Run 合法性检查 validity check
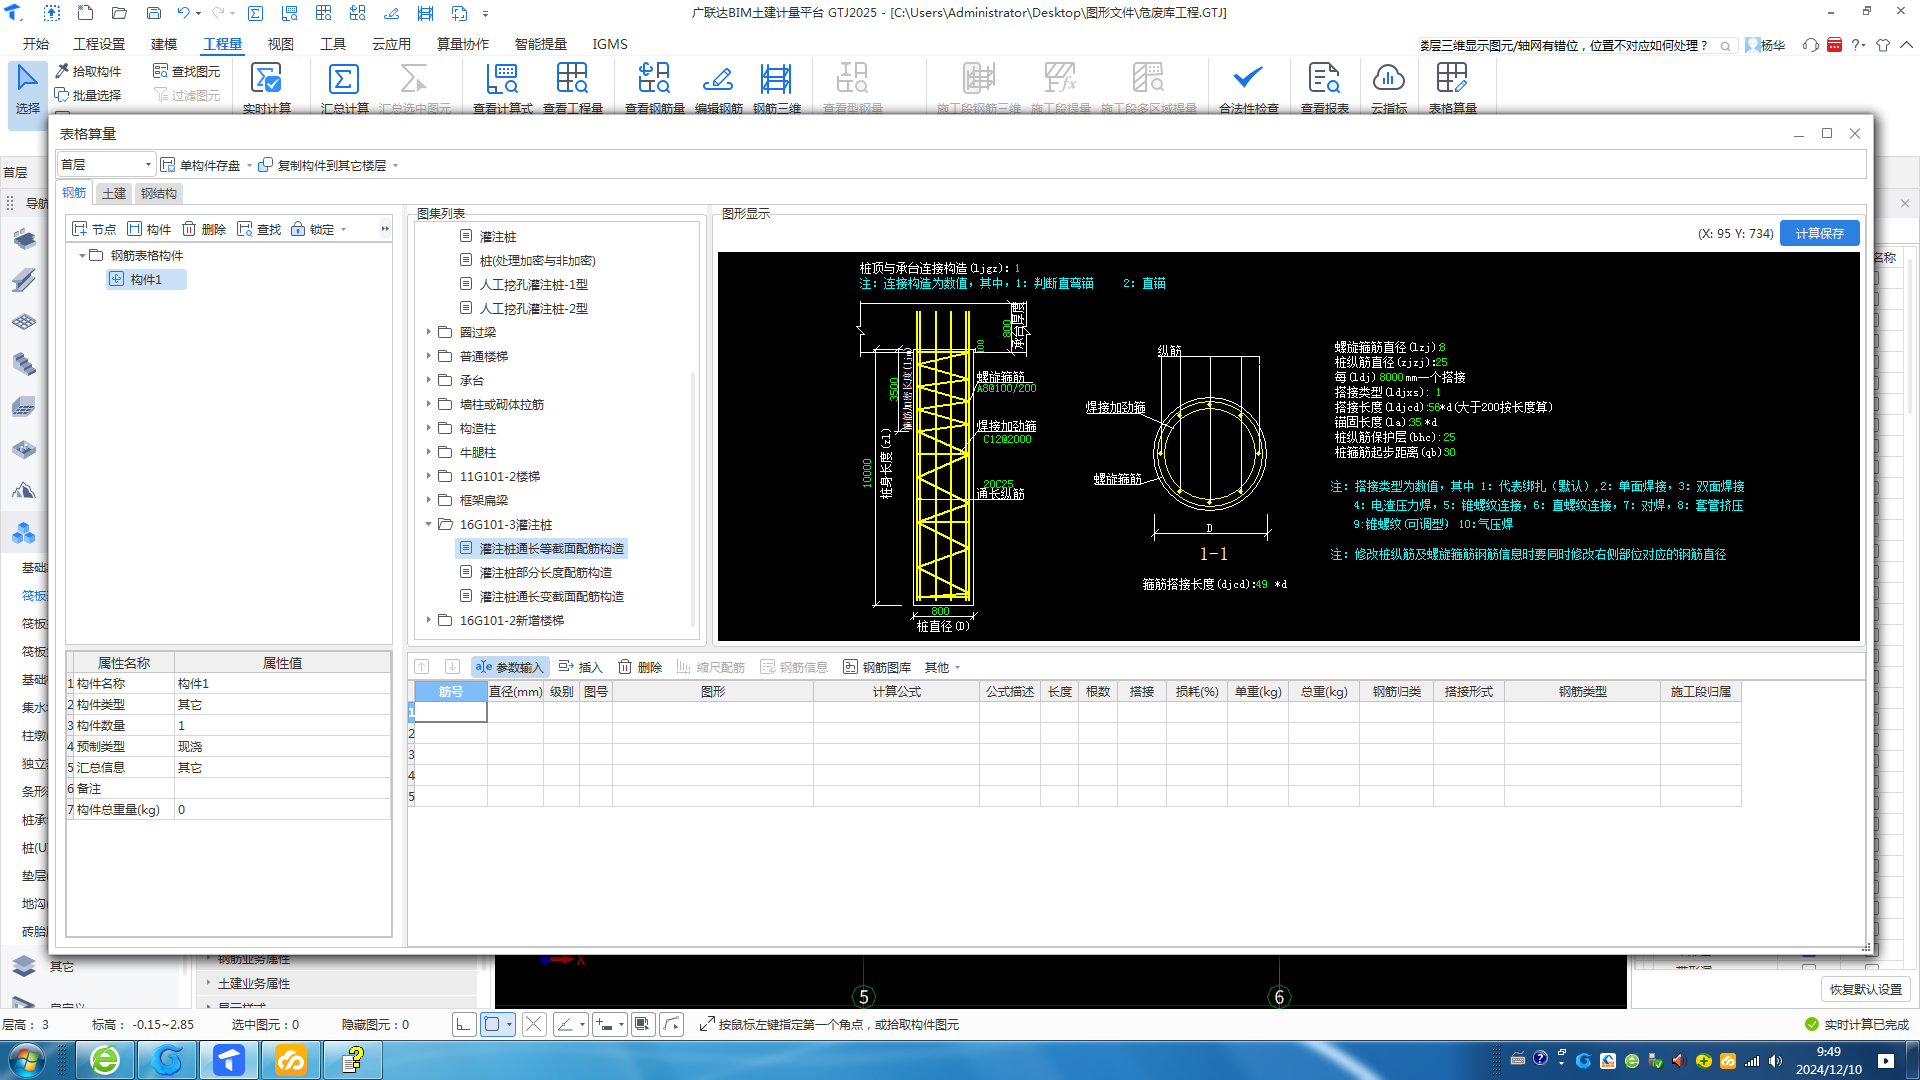This screenshot has height=1080, width=1920. (1248, 88)
